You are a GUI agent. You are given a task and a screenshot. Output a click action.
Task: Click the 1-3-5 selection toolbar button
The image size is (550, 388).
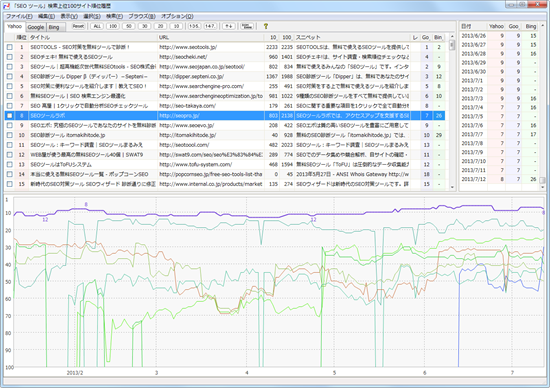194,26
